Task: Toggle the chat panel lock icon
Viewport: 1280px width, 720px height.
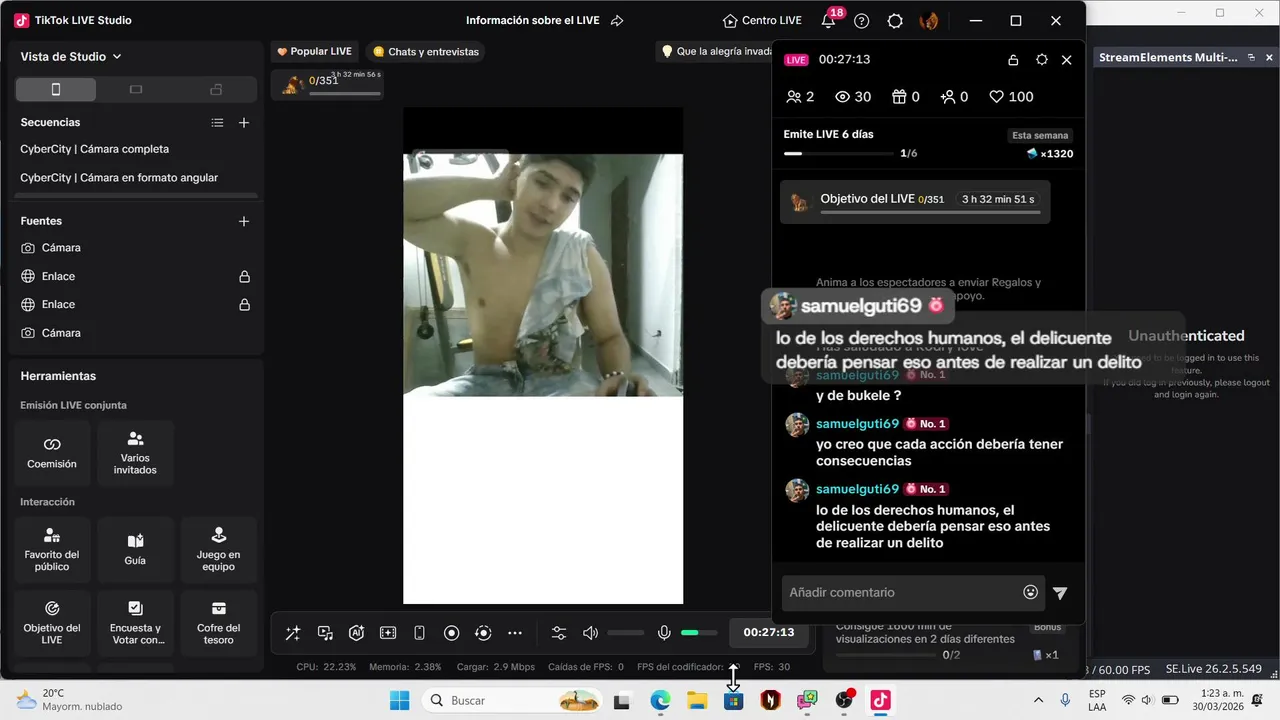Action: pyautogui.click(x=1013, y=60)
